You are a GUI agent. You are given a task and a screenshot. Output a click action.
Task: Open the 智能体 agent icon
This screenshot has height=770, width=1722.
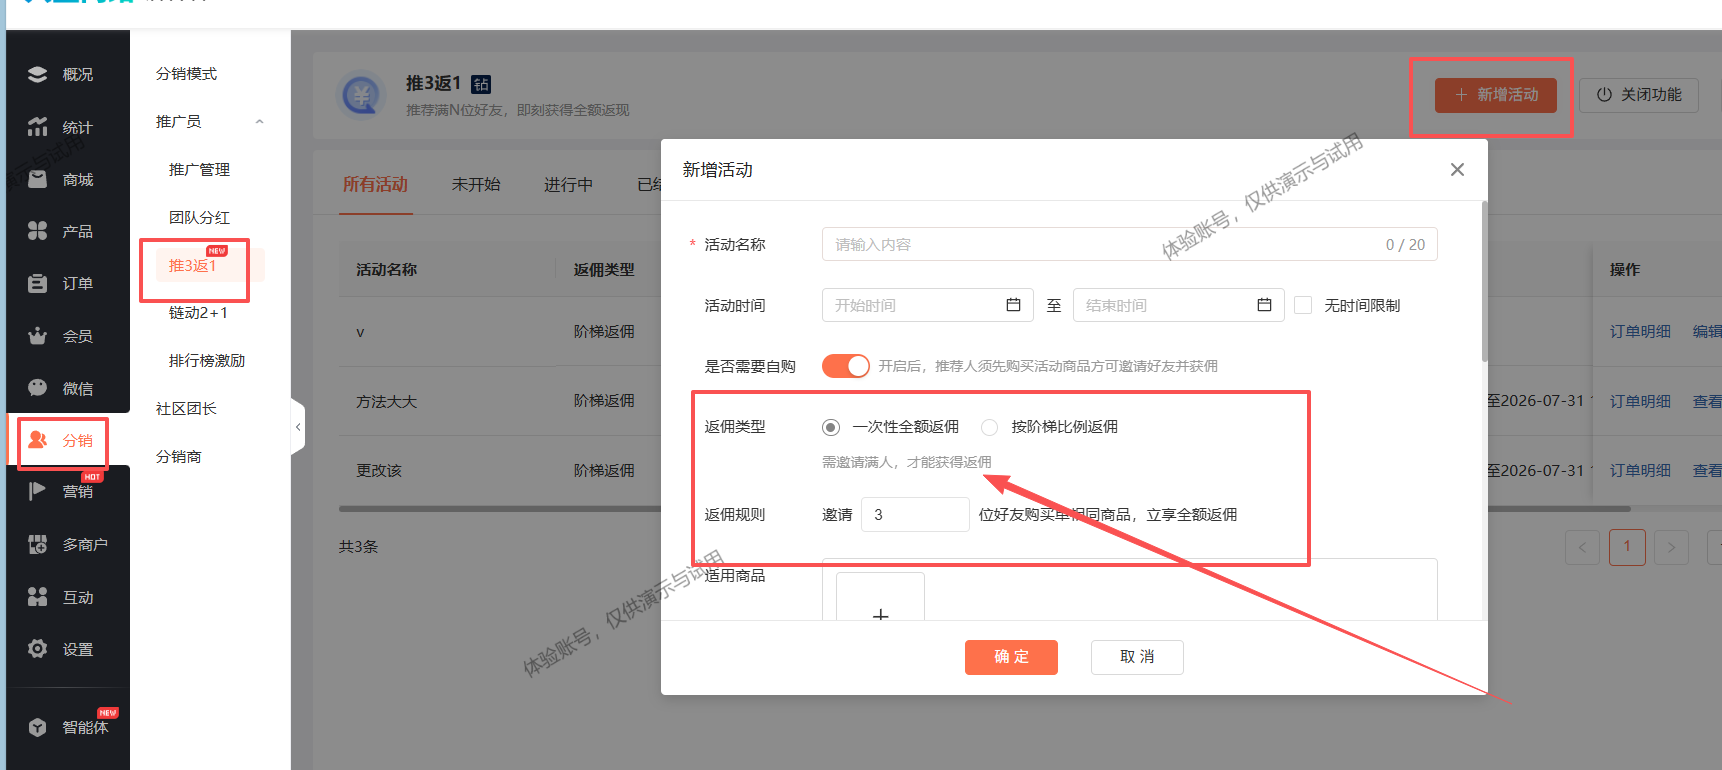(38, 727)
